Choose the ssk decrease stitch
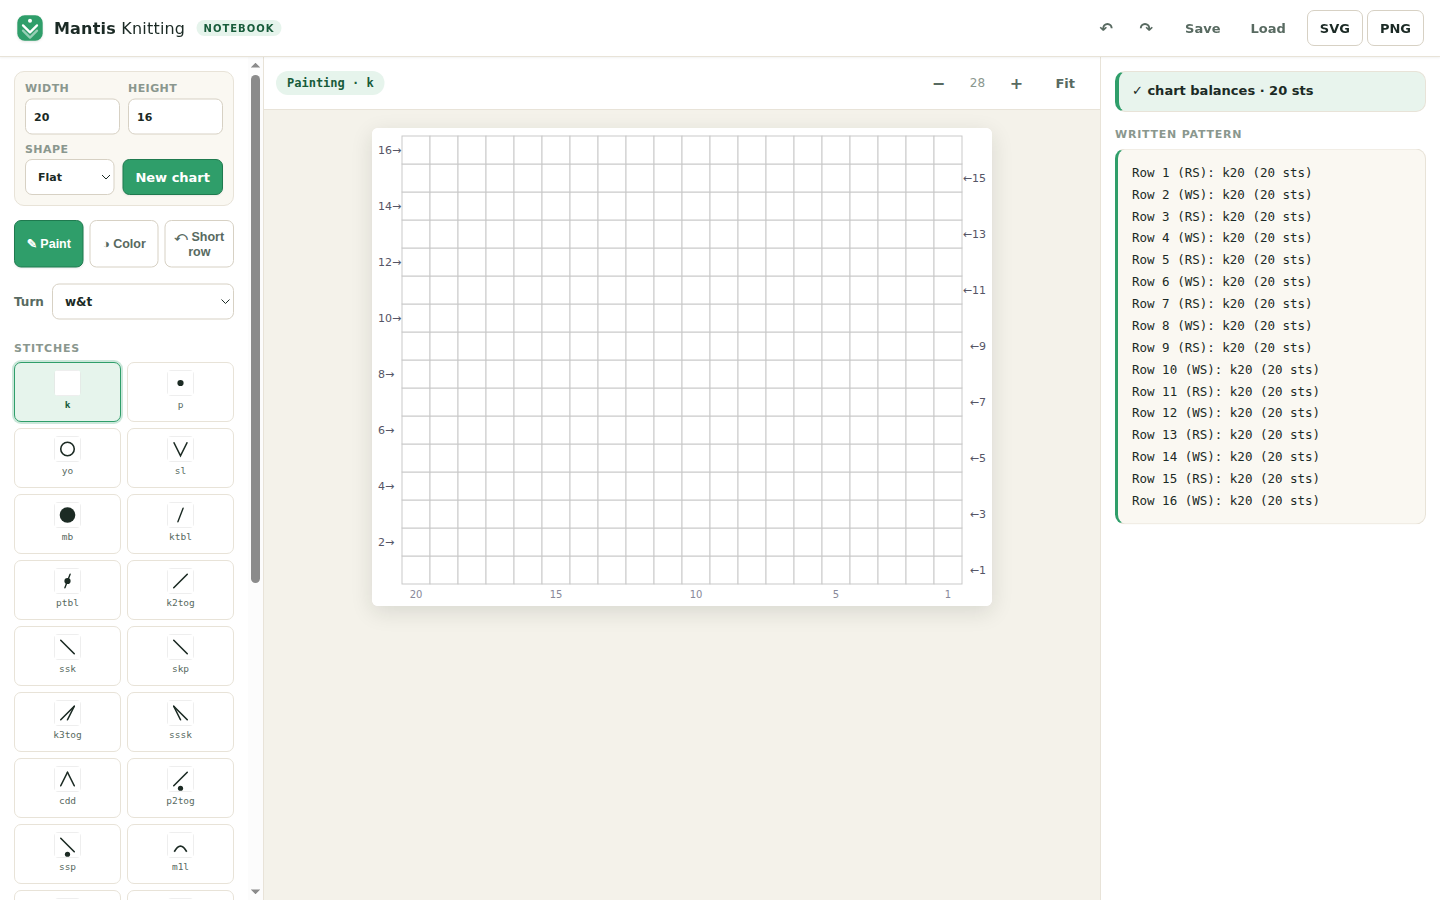The image size is (1440, 900). [67, 656]
